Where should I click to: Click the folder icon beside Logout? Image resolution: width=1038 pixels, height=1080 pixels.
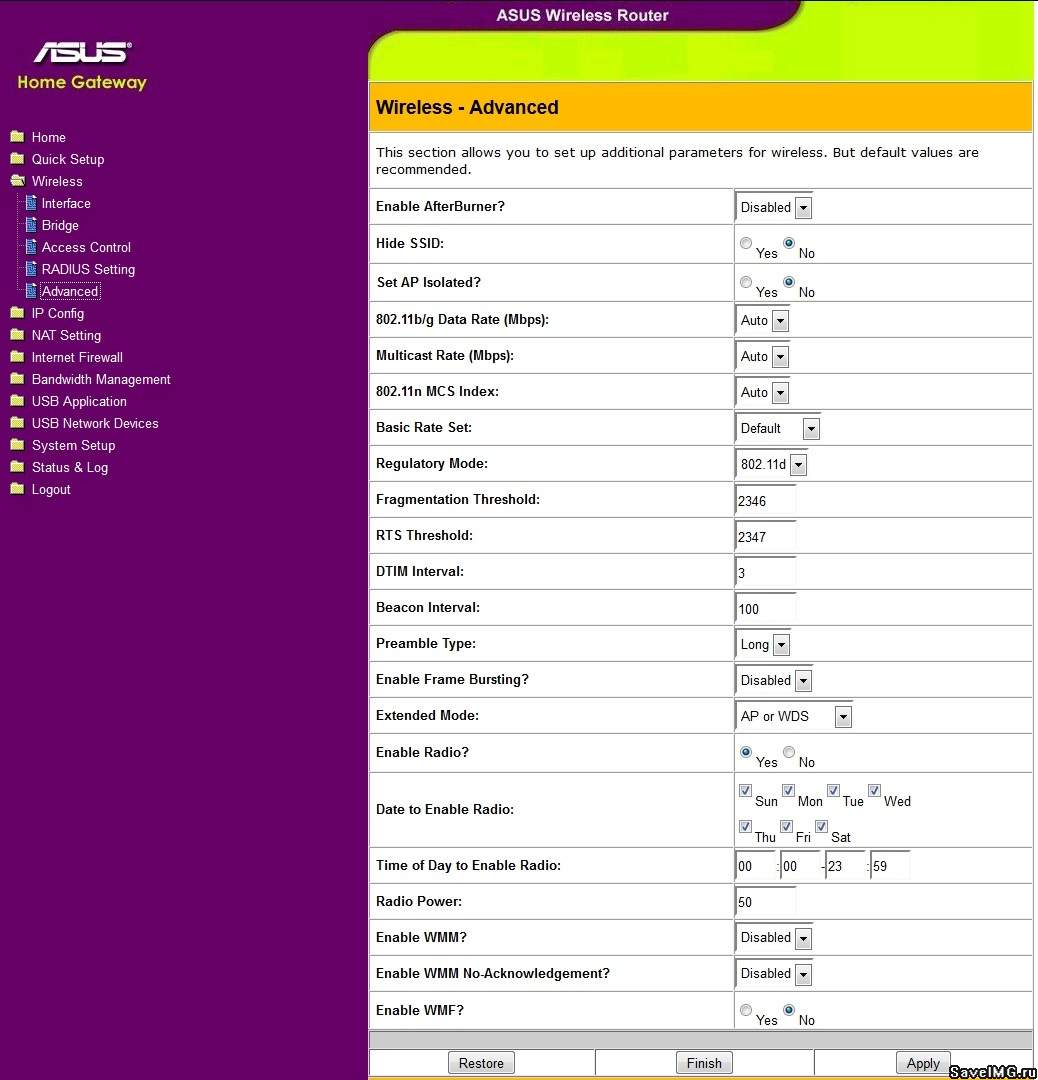[17, 489]
